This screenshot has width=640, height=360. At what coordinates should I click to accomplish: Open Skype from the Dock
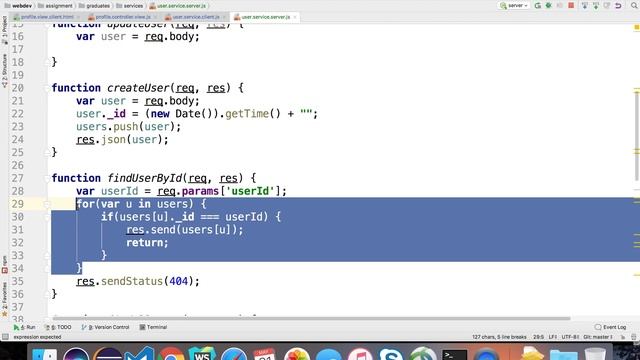(391, 354)
